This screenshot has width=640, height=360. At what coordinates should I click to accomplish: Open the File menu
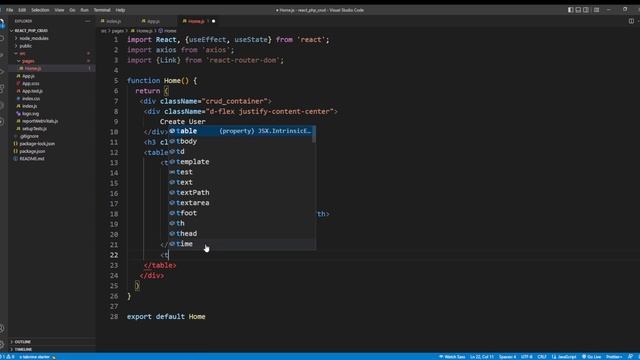(x=9, y=10)
